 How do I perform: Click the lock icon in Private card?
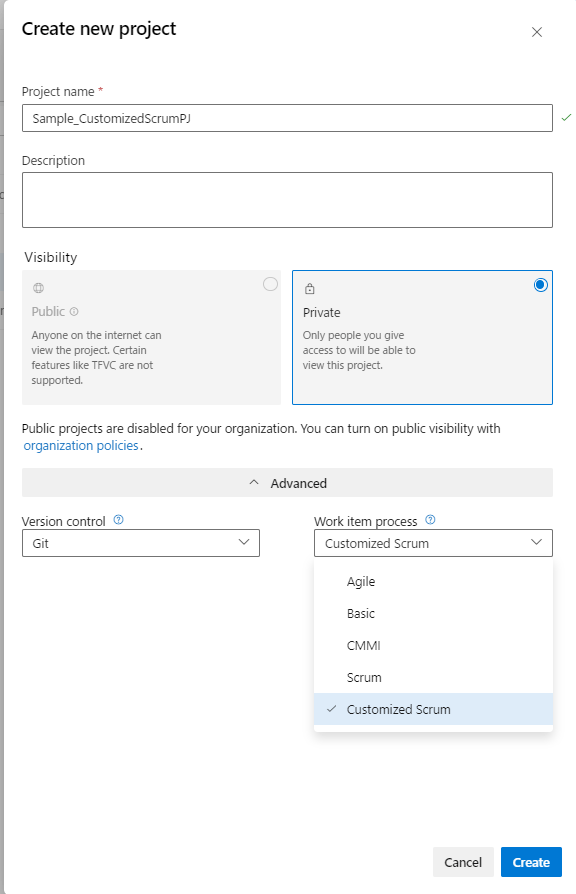point(310,288)
